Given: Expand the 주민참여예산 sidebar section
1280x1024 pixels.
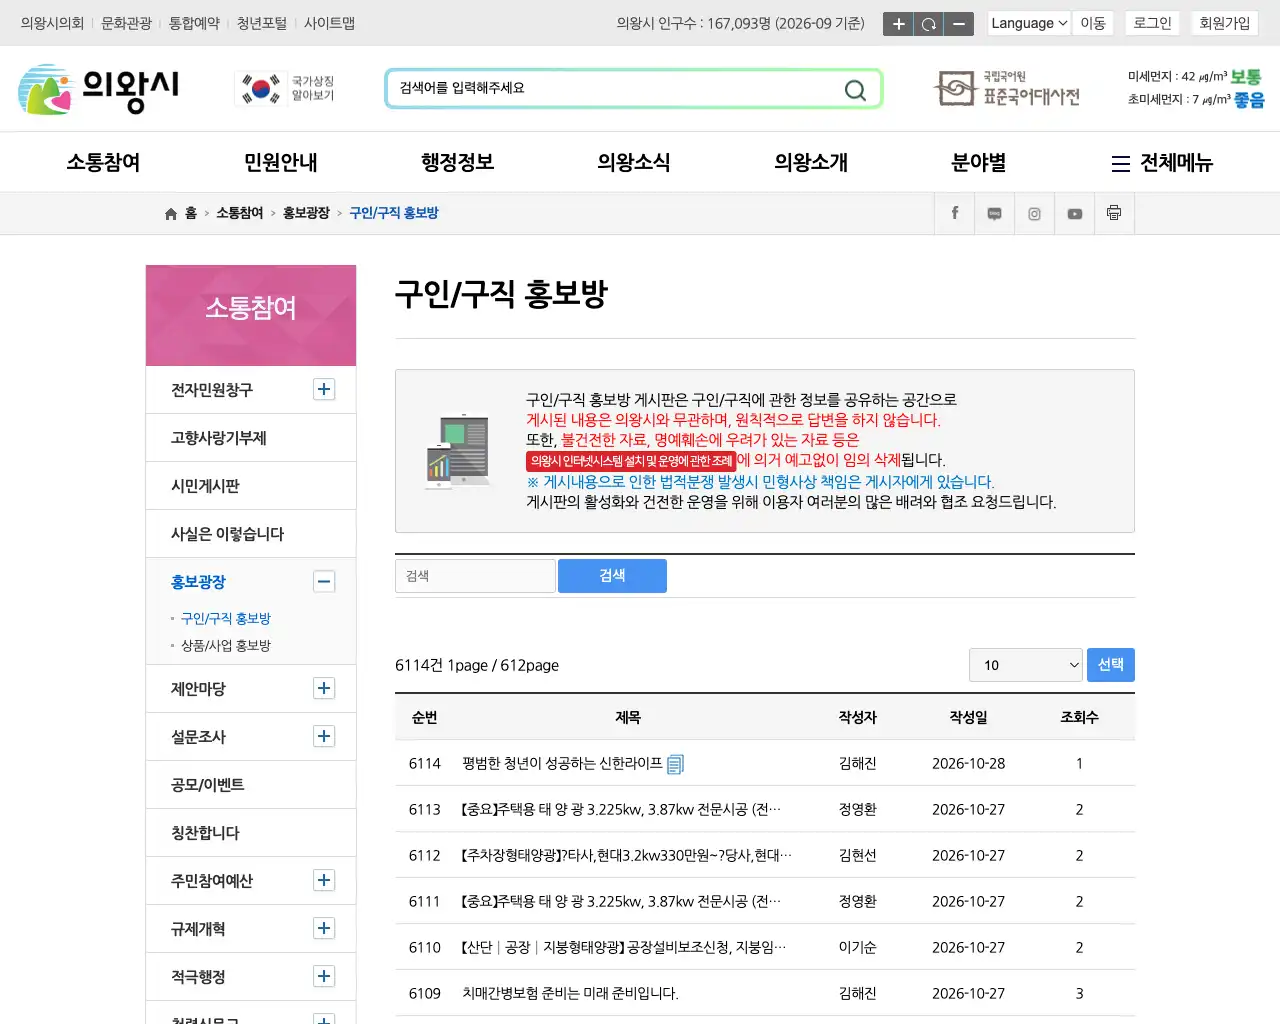Looking at the screenshot, I should point(324,881).
